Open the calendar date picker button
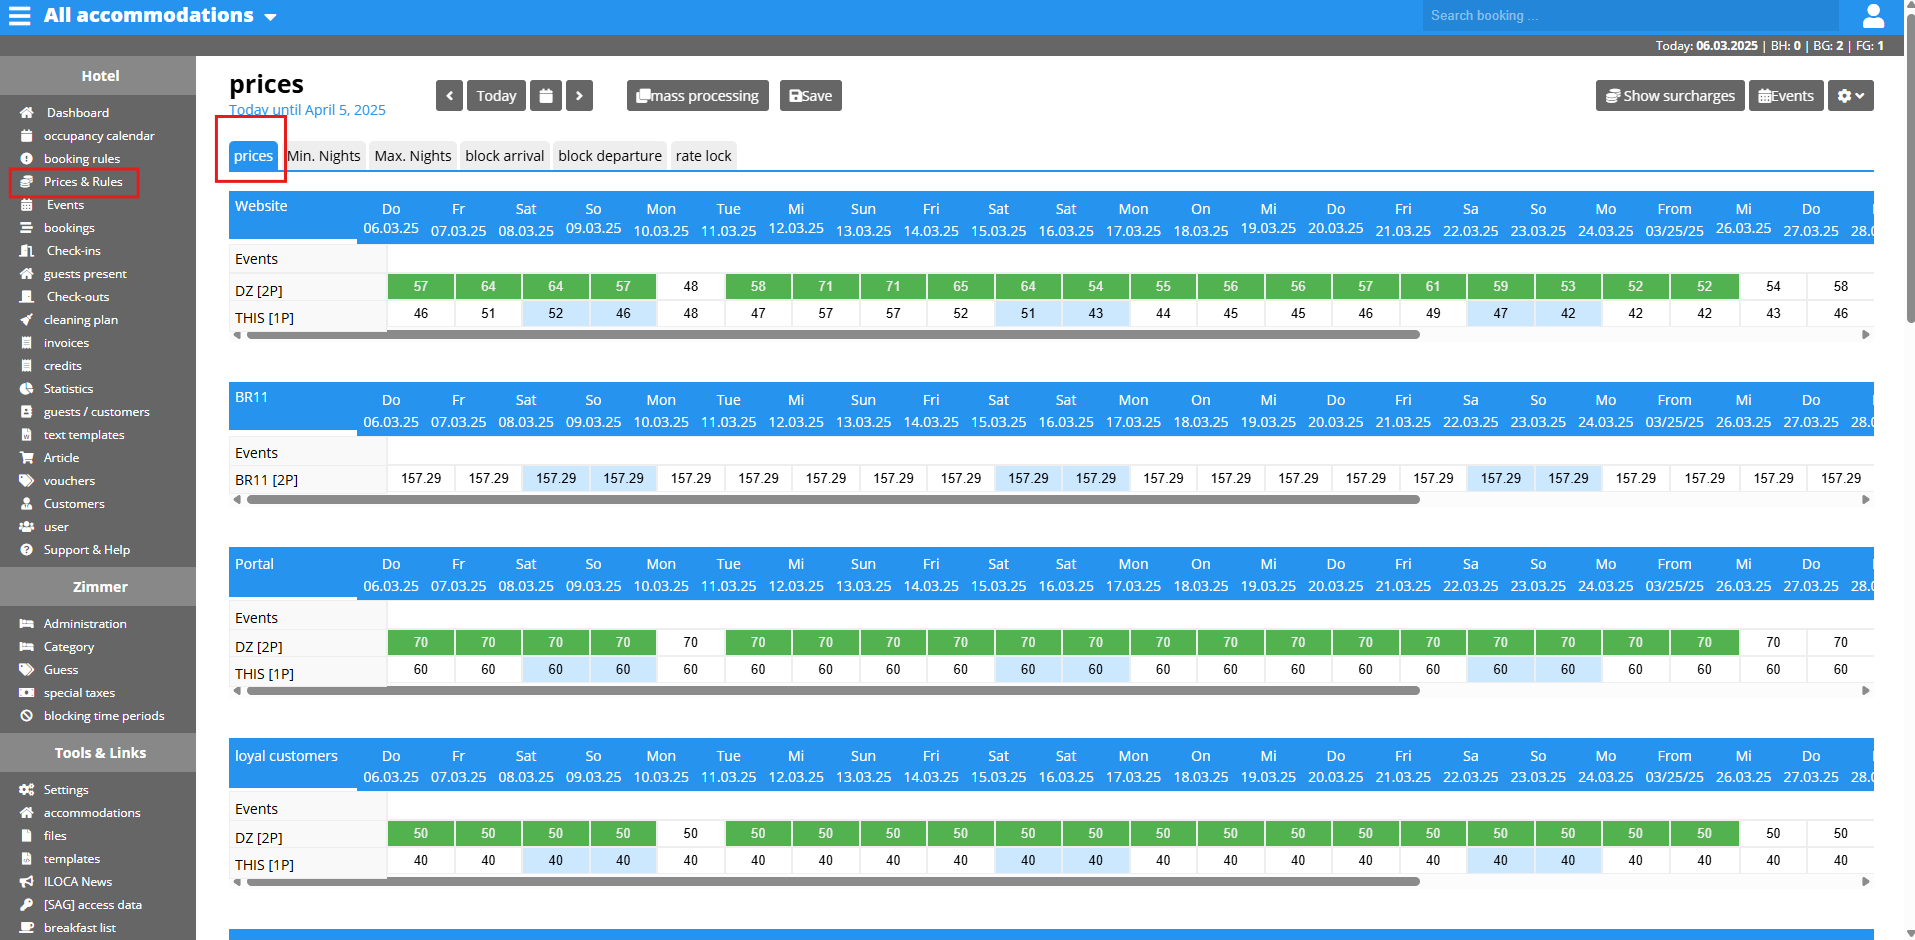Screen dimensions: 1915x940 click(x=546, y=96)
